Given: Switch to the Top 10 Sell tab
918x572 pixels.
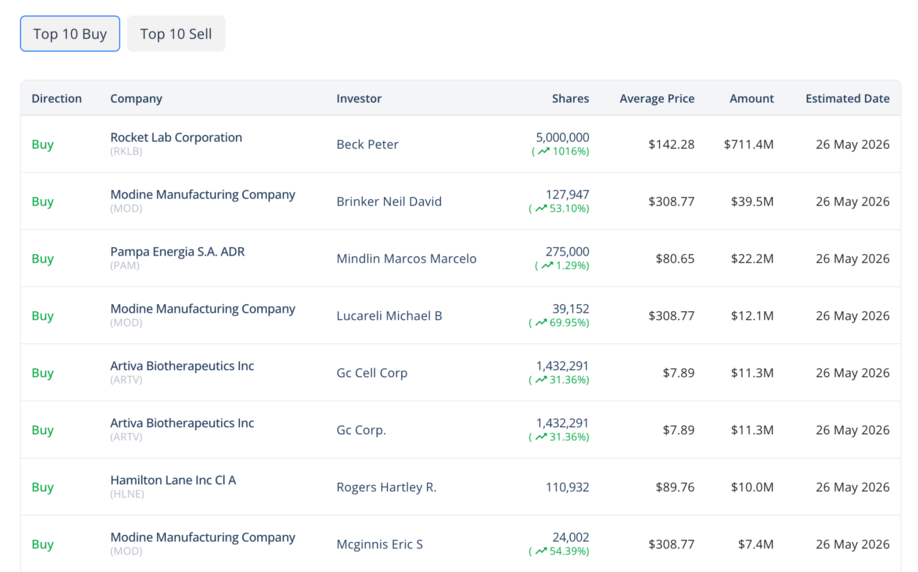Looking at the screenshot, I should click(176, 34).
